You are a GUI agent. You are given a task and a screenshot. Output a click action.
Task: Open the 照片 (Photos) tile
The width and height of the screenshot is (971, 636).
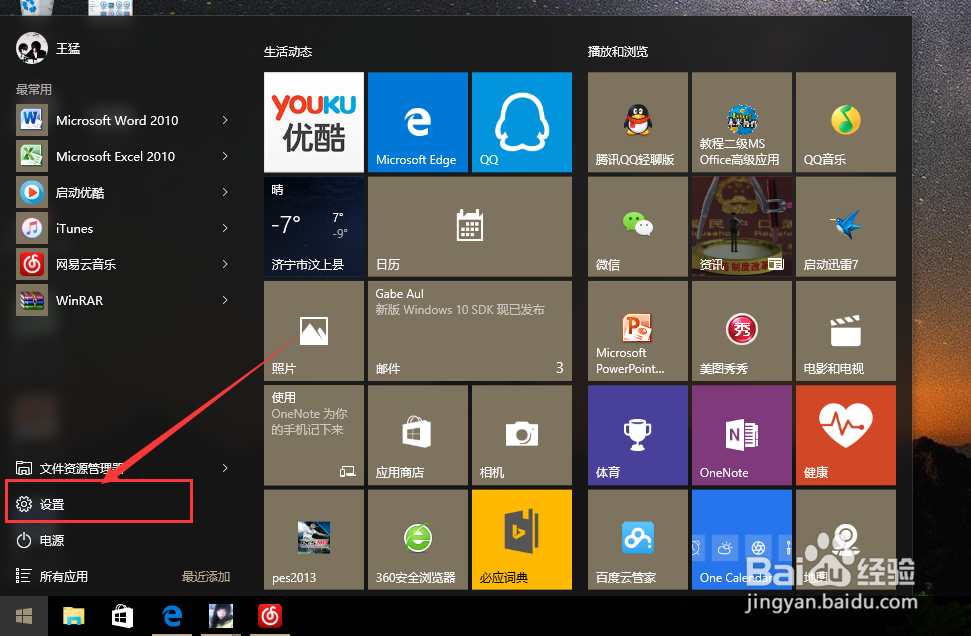(313, 330)
